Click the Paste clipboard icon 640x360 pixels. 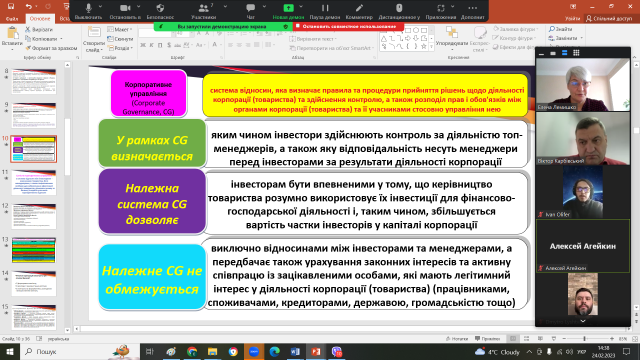12,33
